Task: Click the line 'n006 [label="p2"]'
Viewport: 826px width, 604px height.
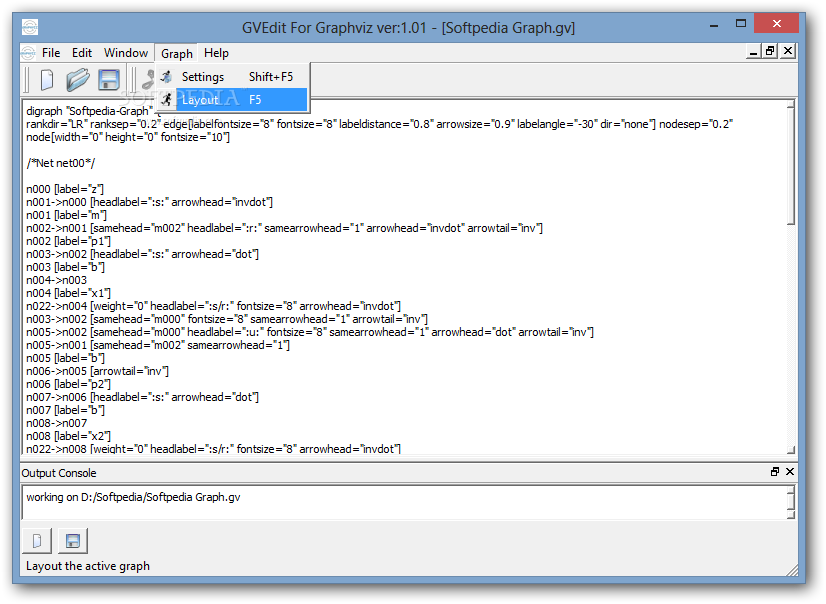Action: pyautogui.click(x=68, y=384)
